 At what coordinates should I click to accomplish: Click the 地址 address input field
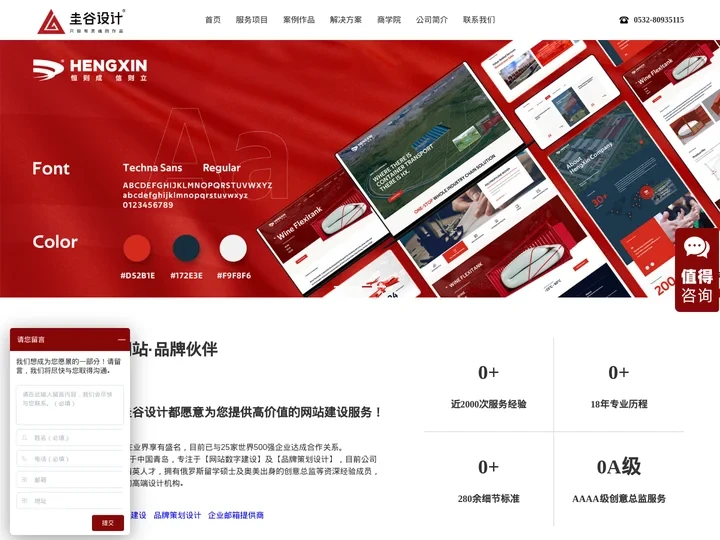click(70, 501)
